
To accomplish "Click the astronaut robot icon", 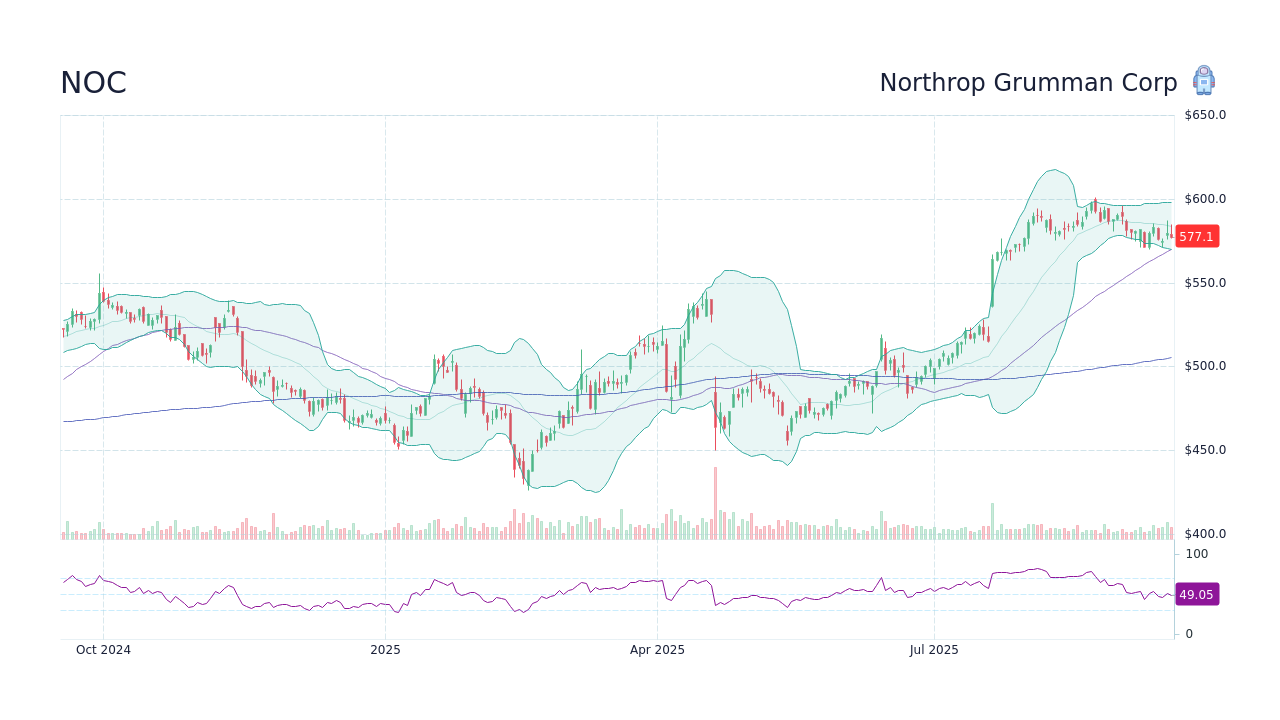I will tap(1204, 80).
